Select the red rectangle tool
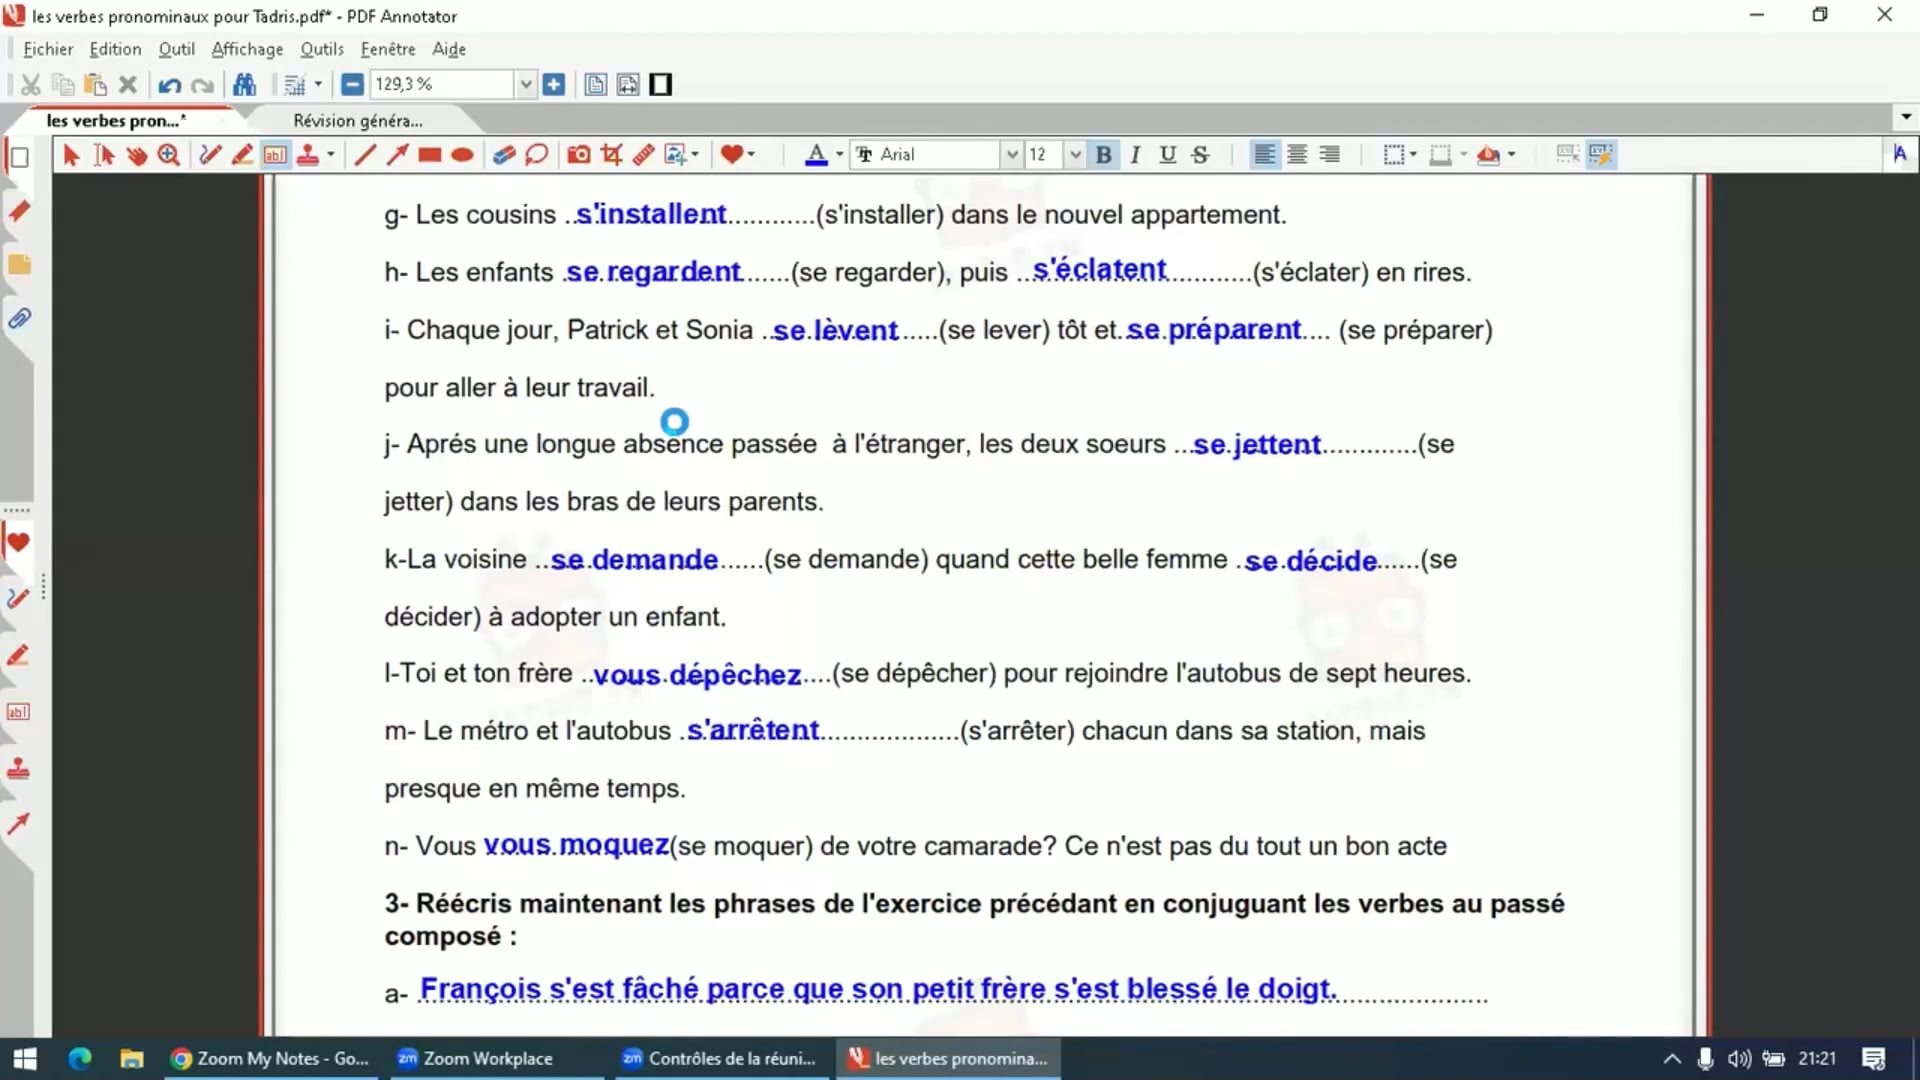Screen dimensions: 1920x1080 click(430, 154)
